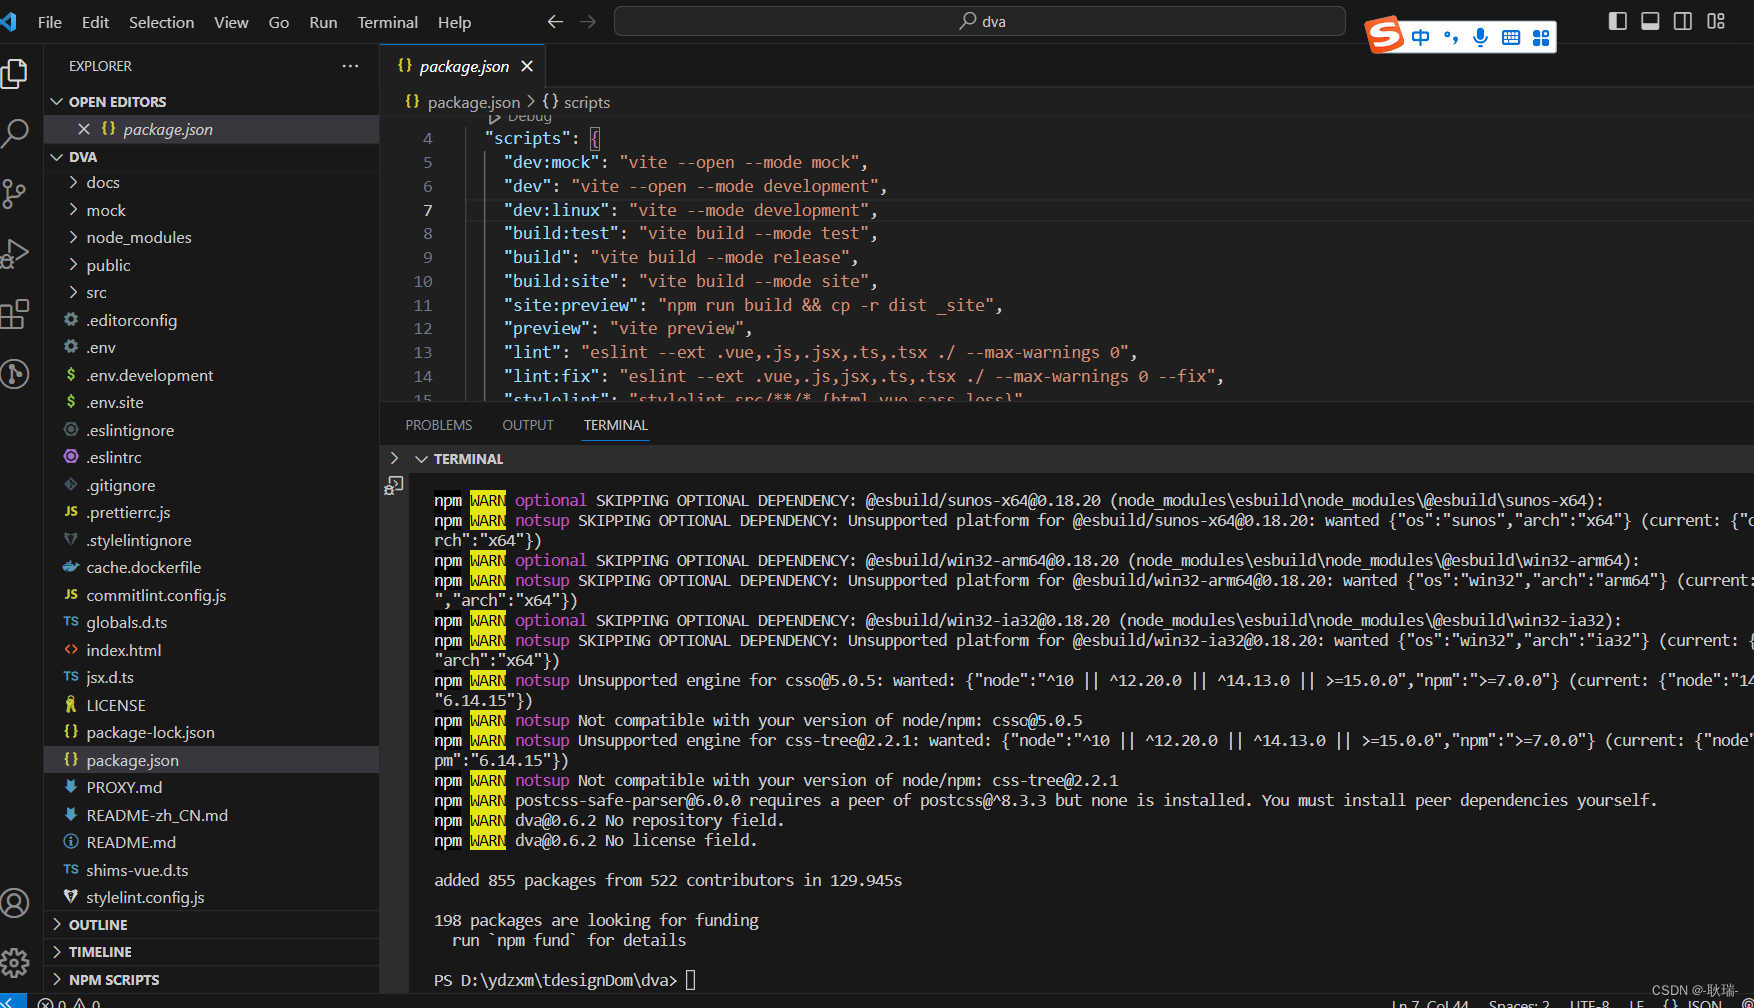This screenshot has width=1754, height=1008.
Task: Open the Sogou soft keyboard icon
Action: 1511,38
